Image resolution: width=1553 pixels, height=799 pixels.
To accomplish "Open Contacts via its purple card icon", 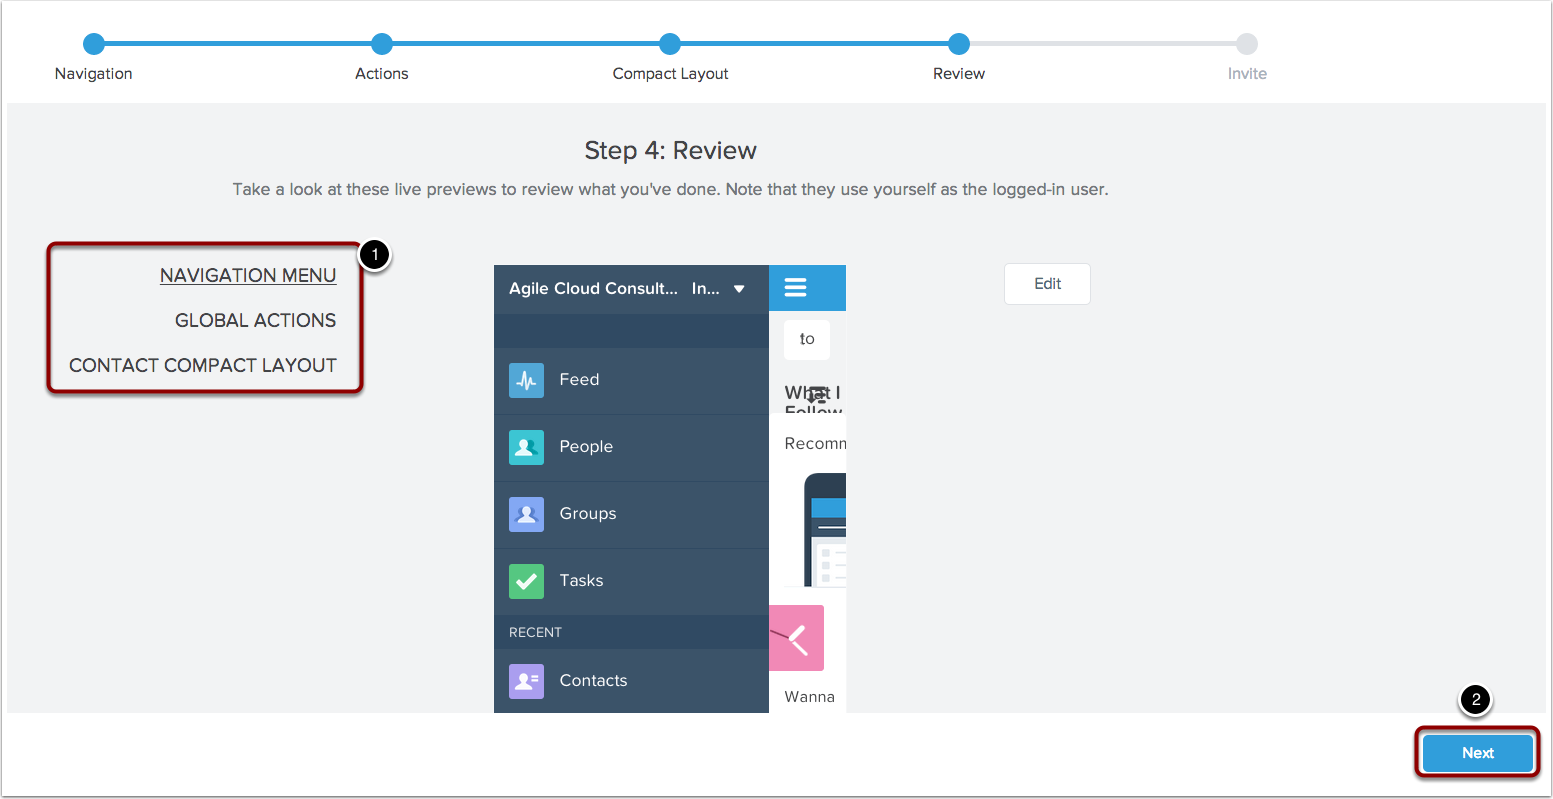I will point(526,681).
